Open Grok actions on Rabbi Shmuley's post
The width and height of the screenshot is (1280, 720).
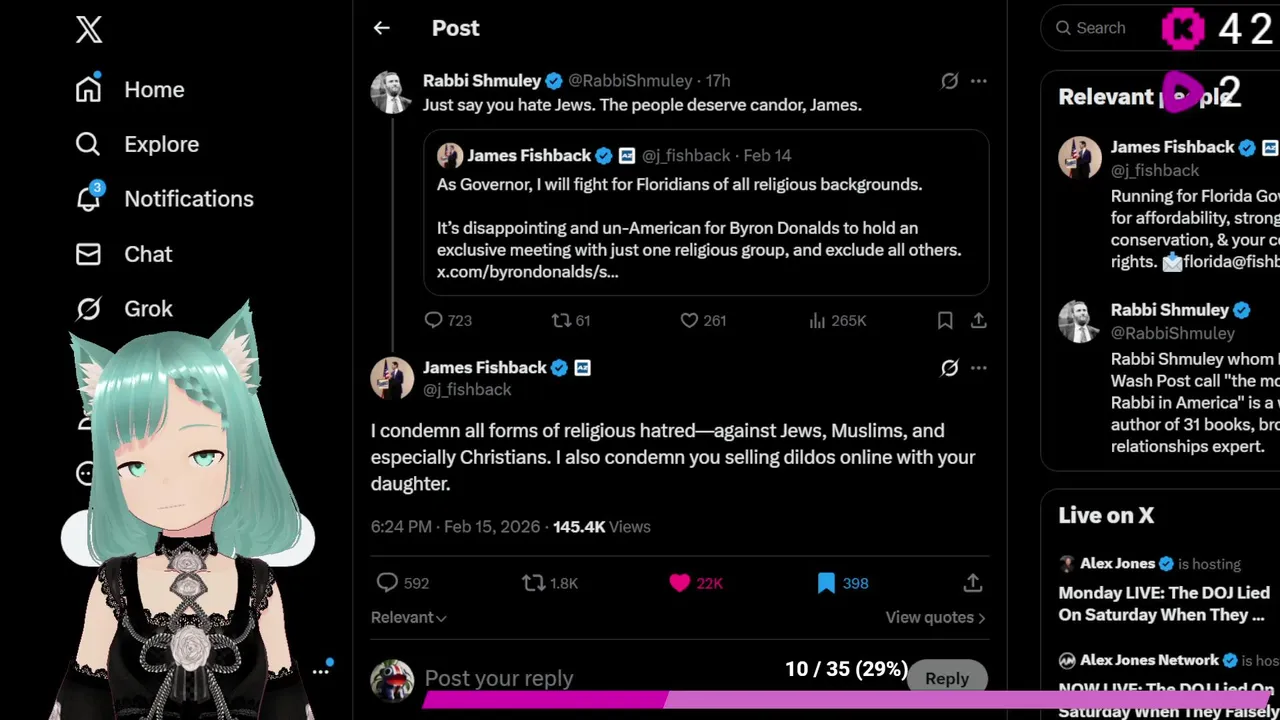(x=949, y=81)
